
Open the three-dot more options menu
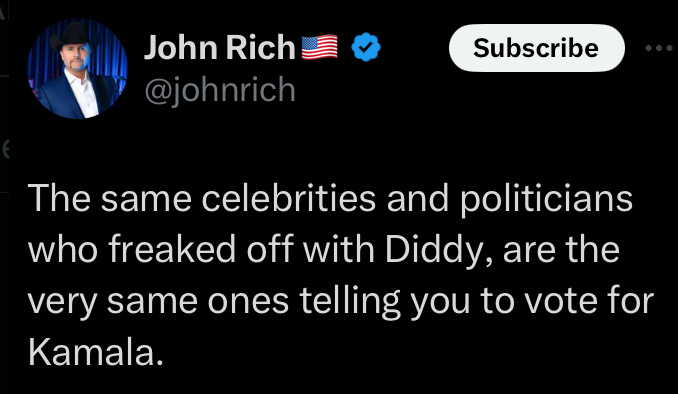coord(659,48)
